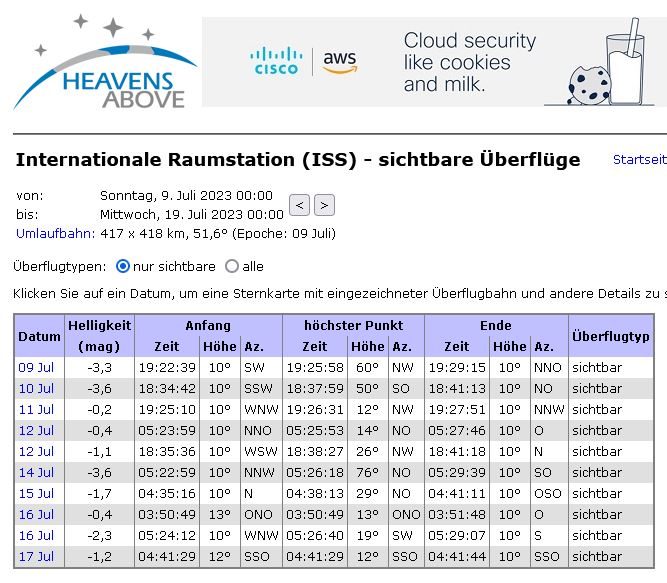Screen dimensions: 667x583
Task: Click the end azimuth NNO cell
Action: 548,367
